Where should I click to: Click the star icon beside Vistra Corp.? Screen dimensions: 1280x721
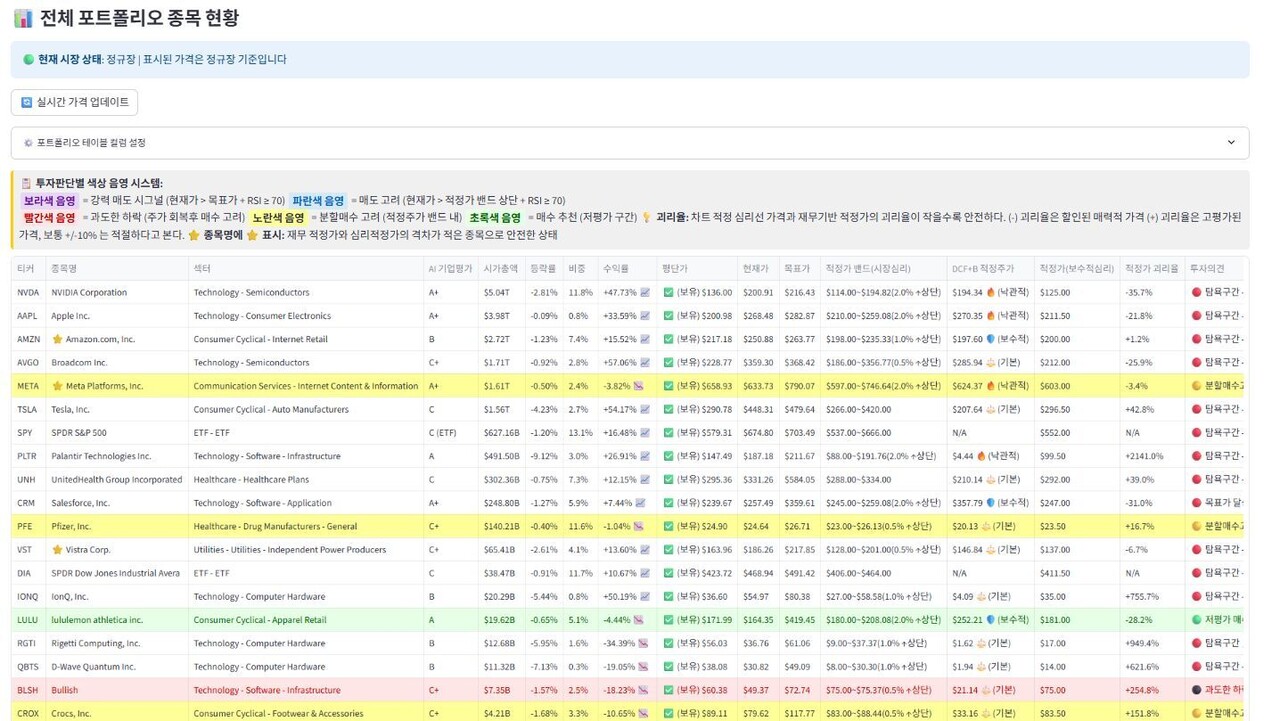click(x=57, y=550)
